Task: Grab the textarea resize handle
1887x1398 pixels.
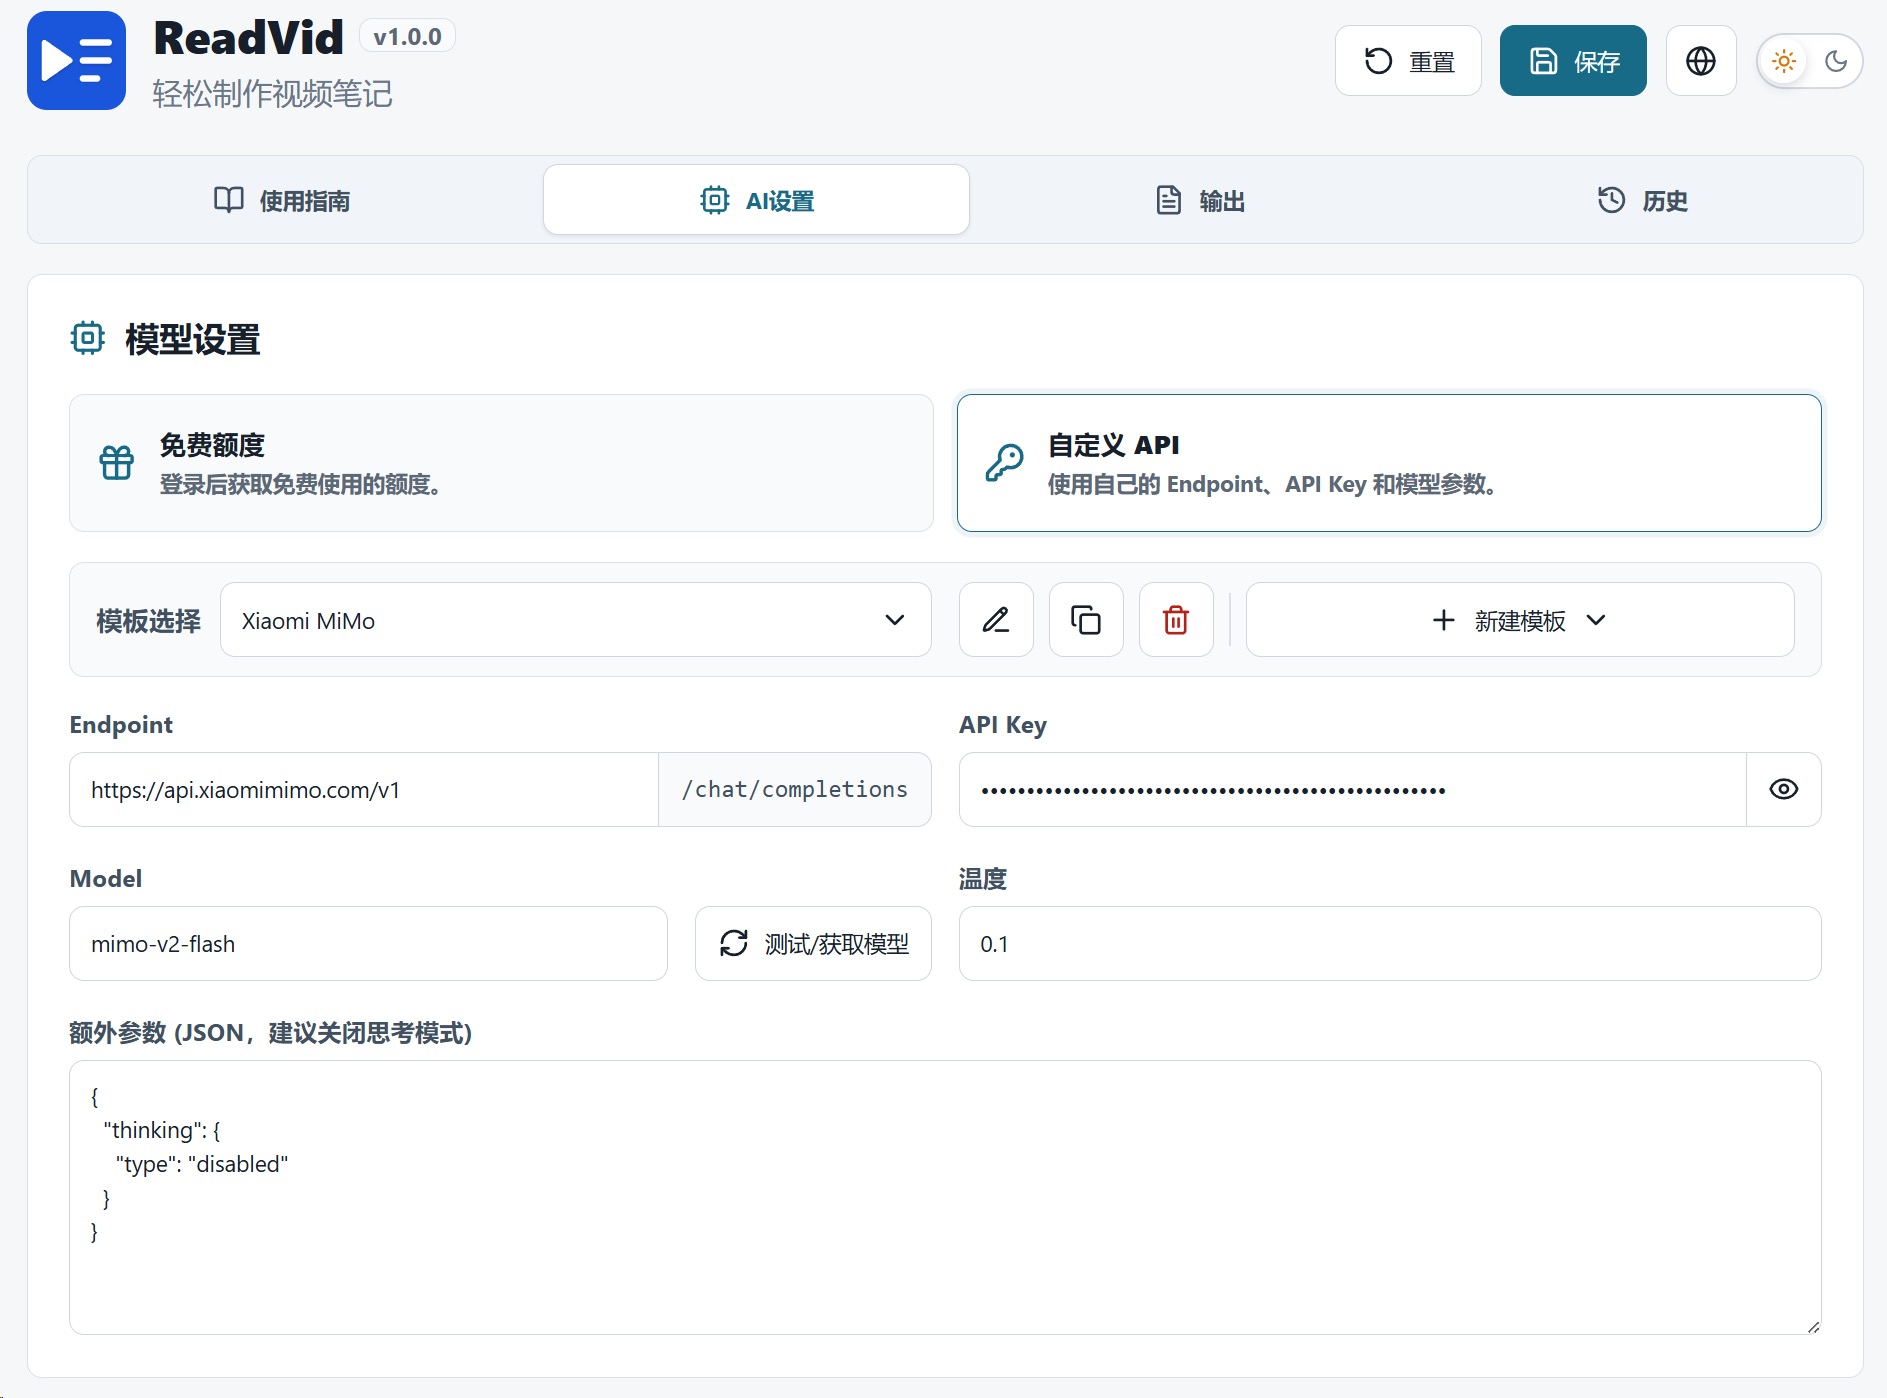Action: 1813,1326
